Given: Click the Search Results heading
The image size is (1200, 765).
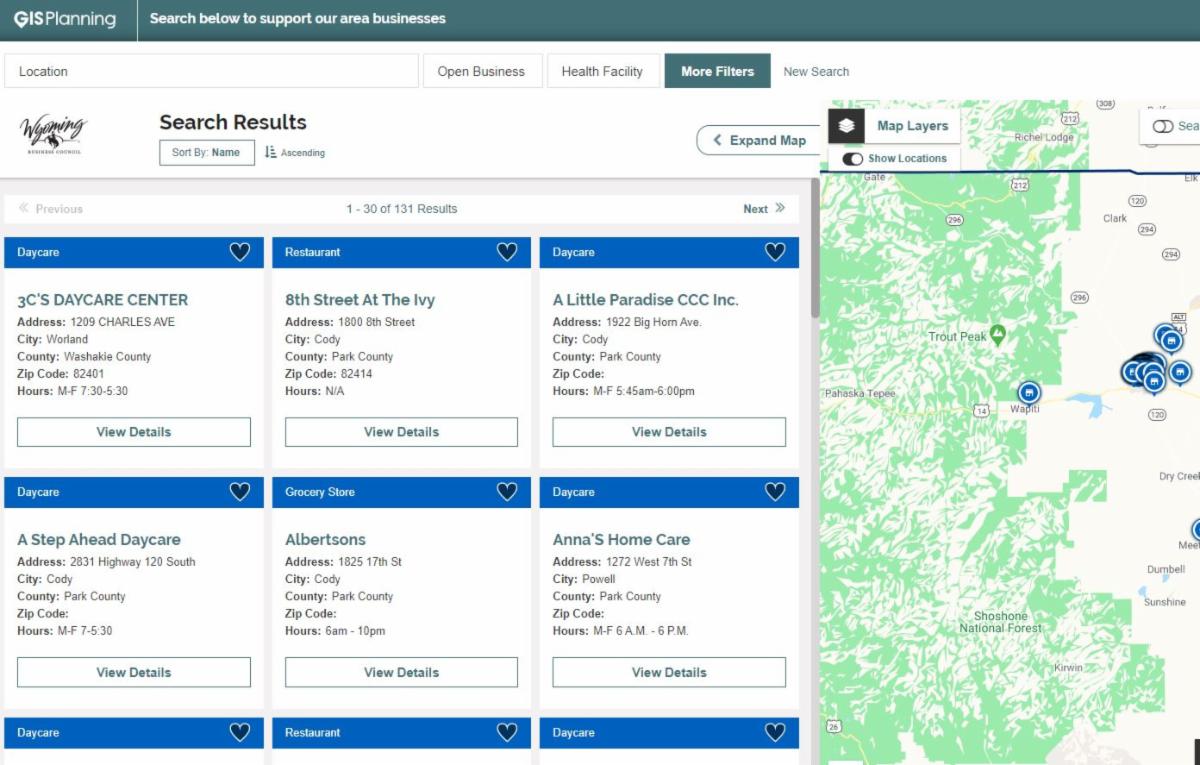Looking at the screenshot, I should 233,122.
